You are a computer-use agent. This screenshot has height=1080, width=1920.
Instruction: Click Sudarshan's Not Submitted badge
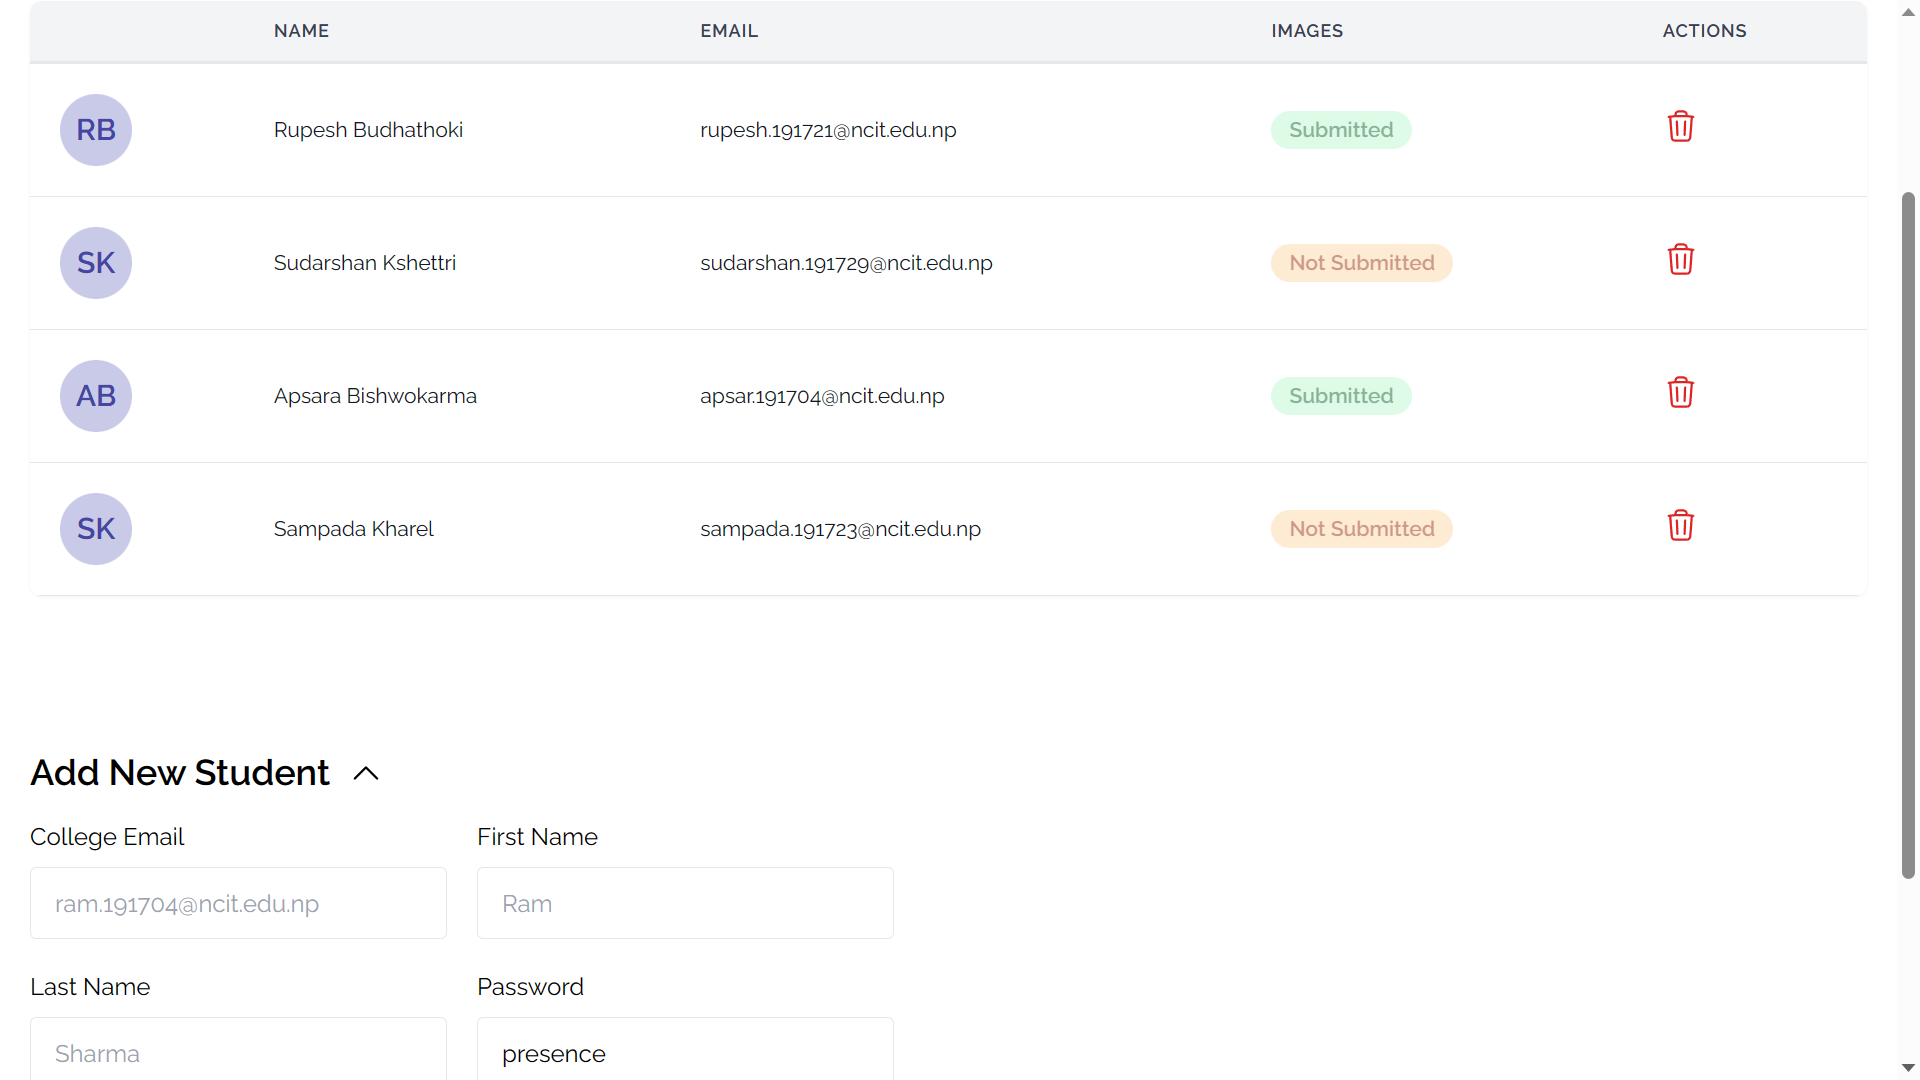point(1361,263)
